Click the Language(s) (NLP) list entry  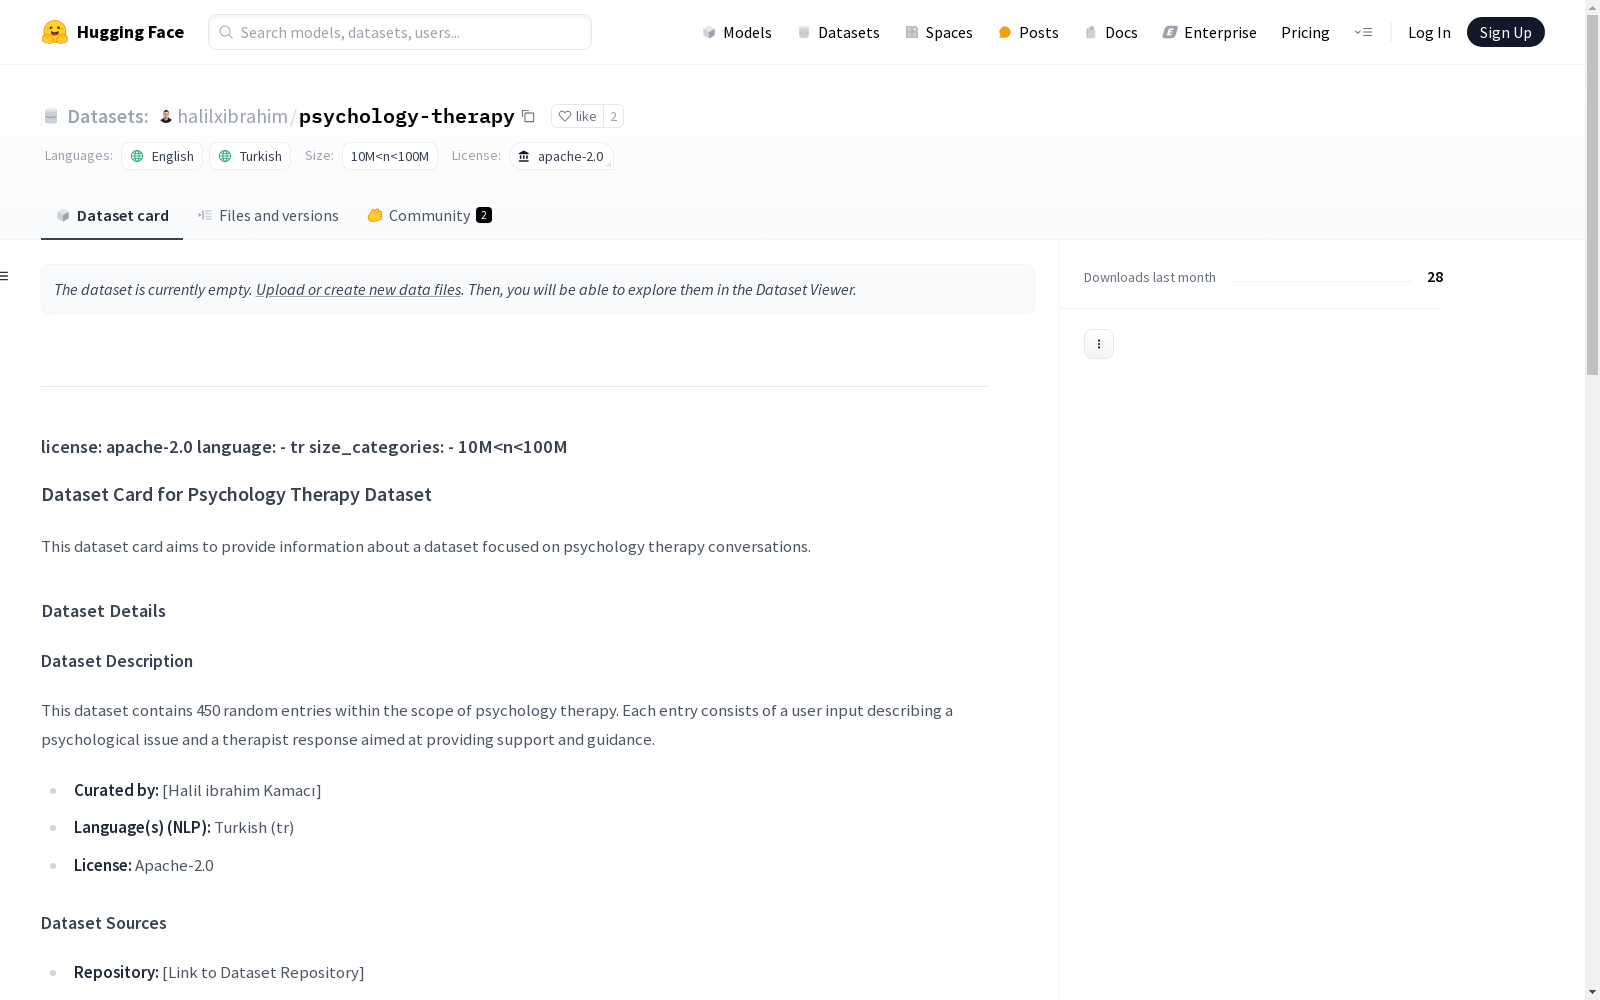184,827
